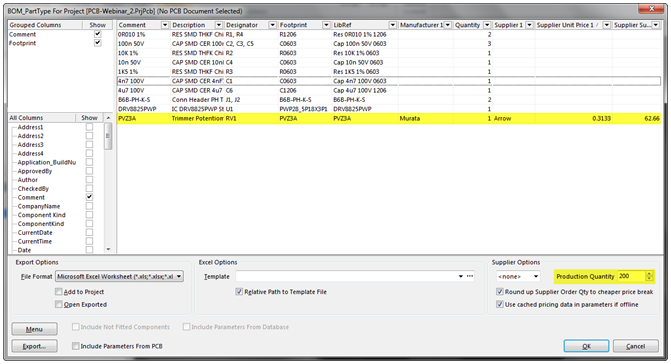671x364 pixels.
Task: Select CurrentDate in All Columns list
Action: (35, 233)
